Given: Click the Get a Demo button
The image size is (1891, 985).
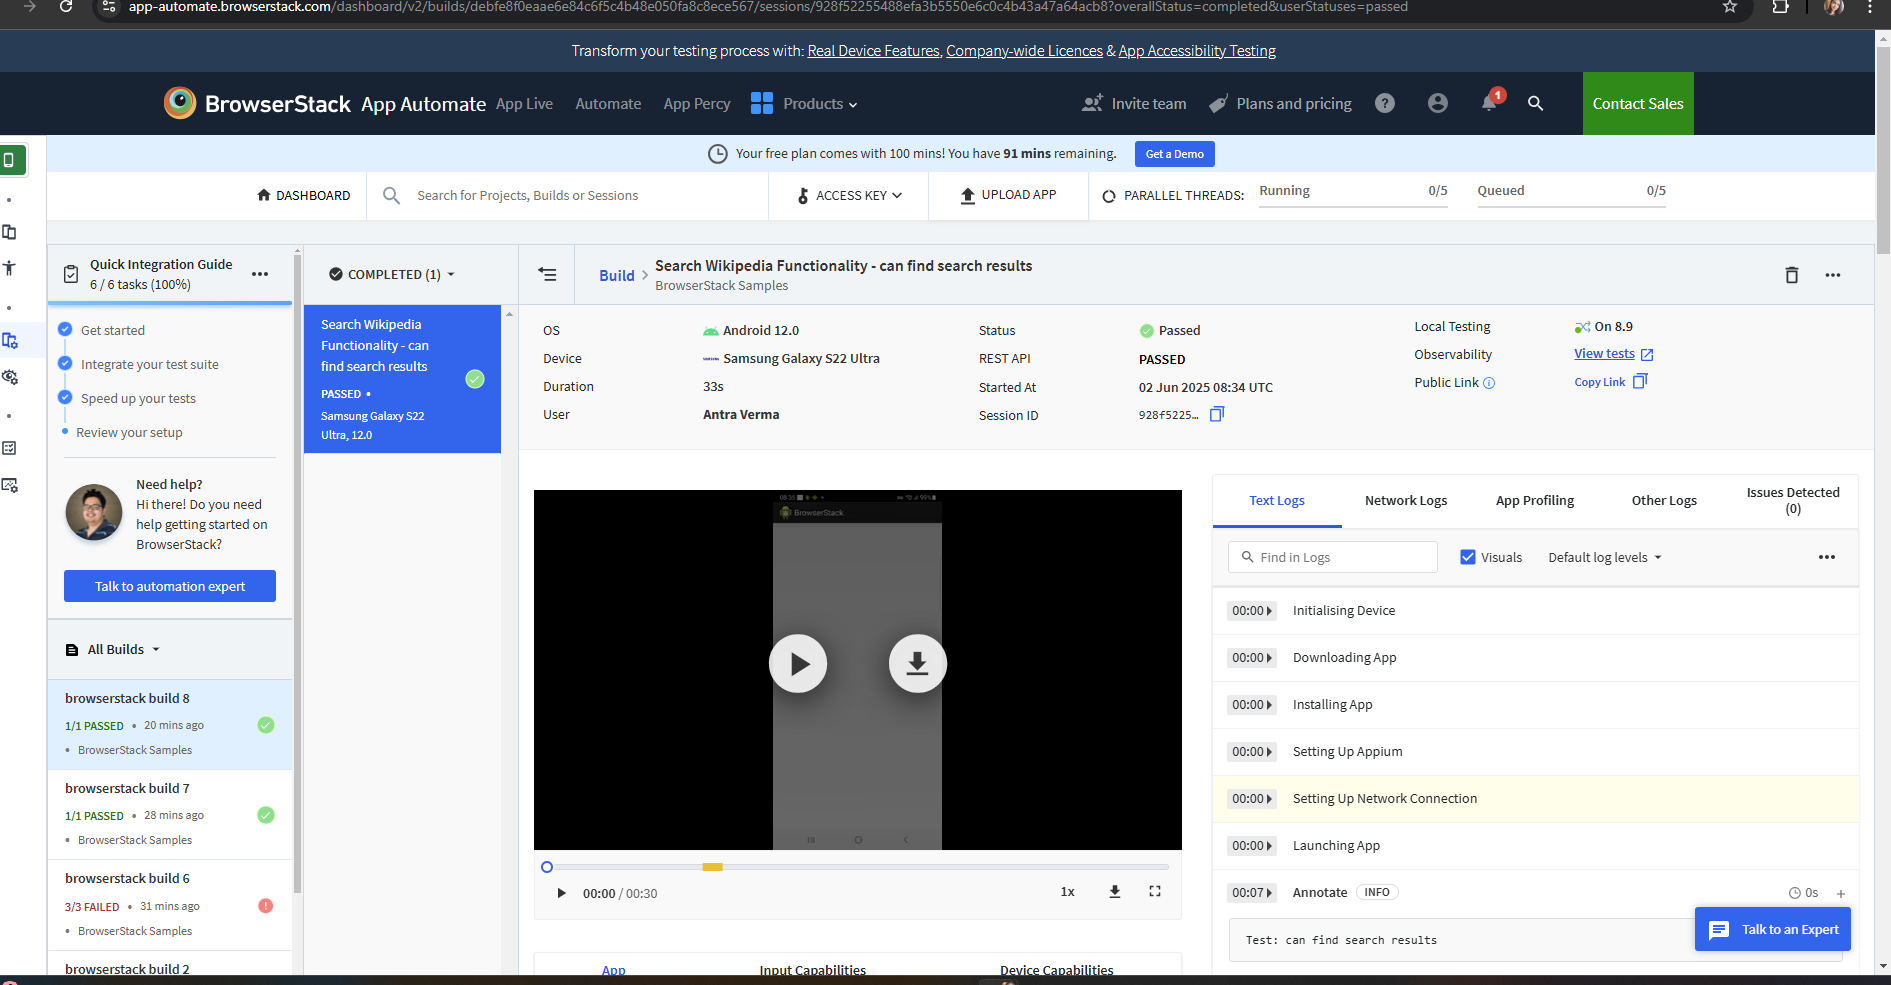Looking at the screenshot, I should (x=1175, y=154).
